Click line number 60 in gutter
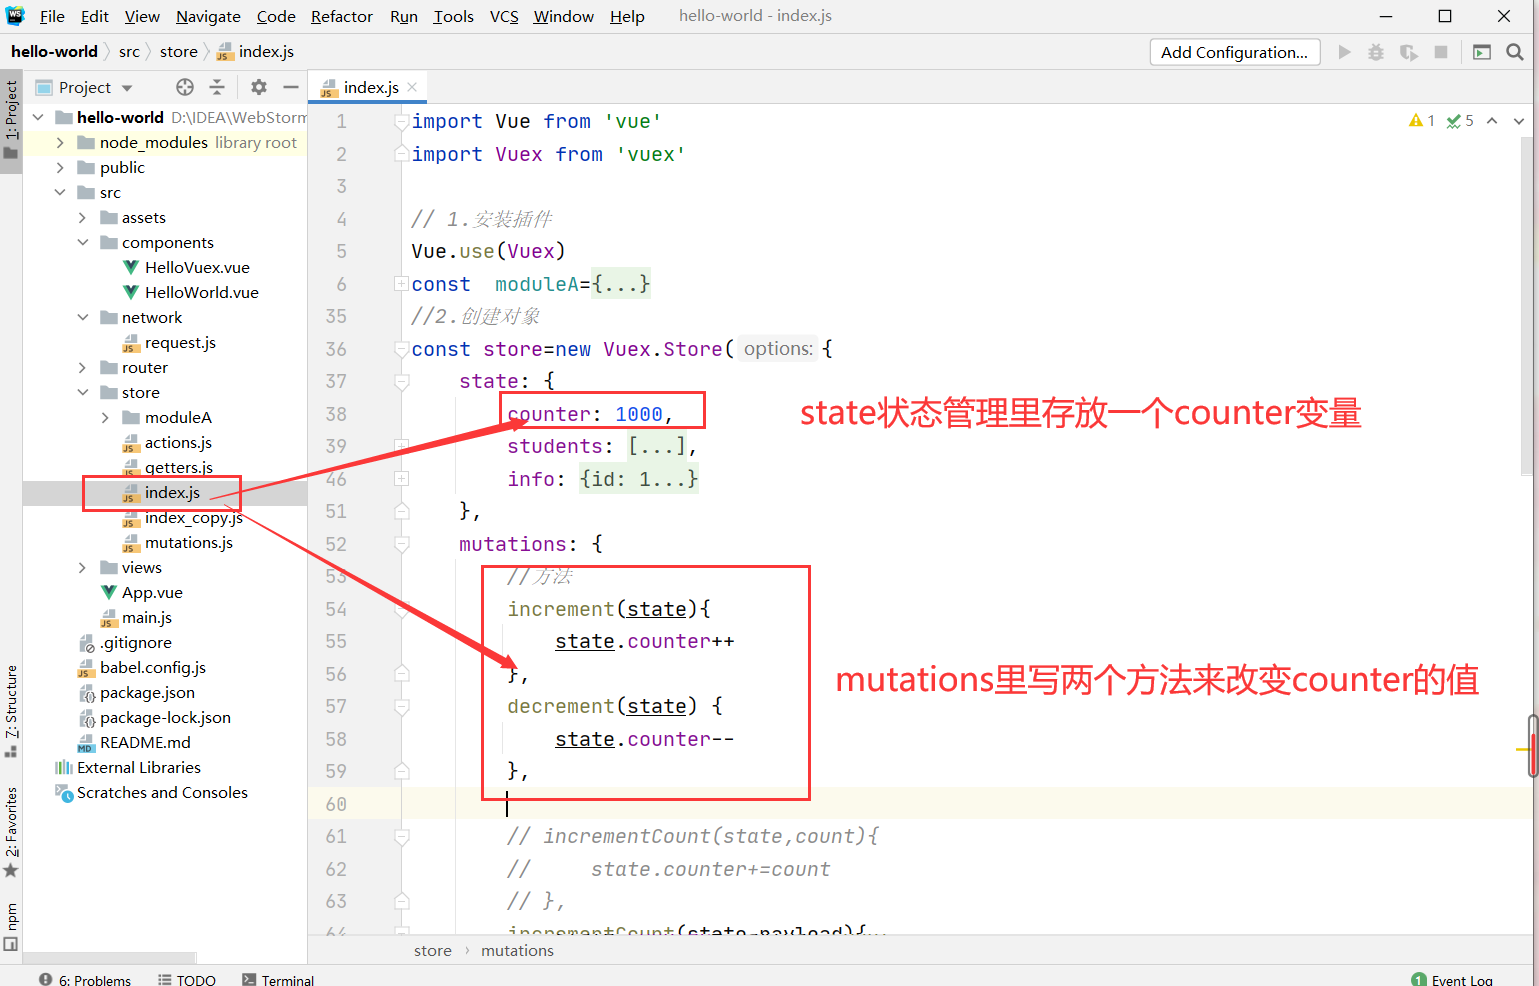Screen dimensions: 1539x986 pyautogui.click(x=336, y=804)
